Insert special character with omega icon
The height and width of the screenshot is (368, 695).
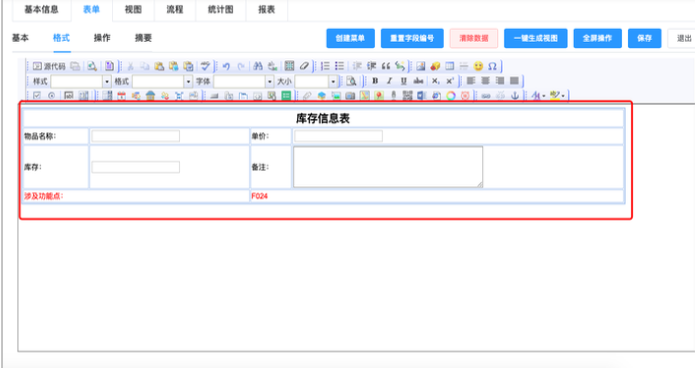pyautogui.click(x=492, y=67)
